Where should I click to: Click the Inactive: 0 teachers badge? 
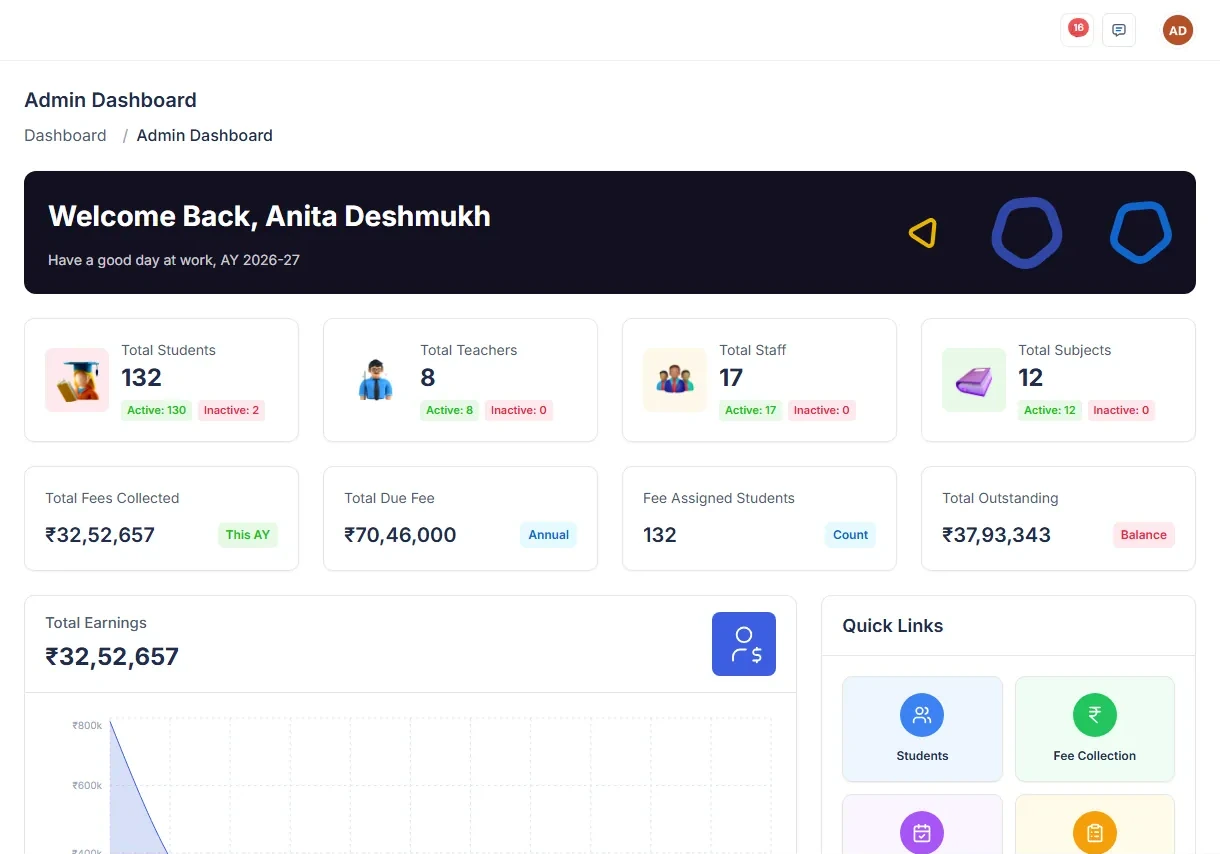click(x=519, y=410)
